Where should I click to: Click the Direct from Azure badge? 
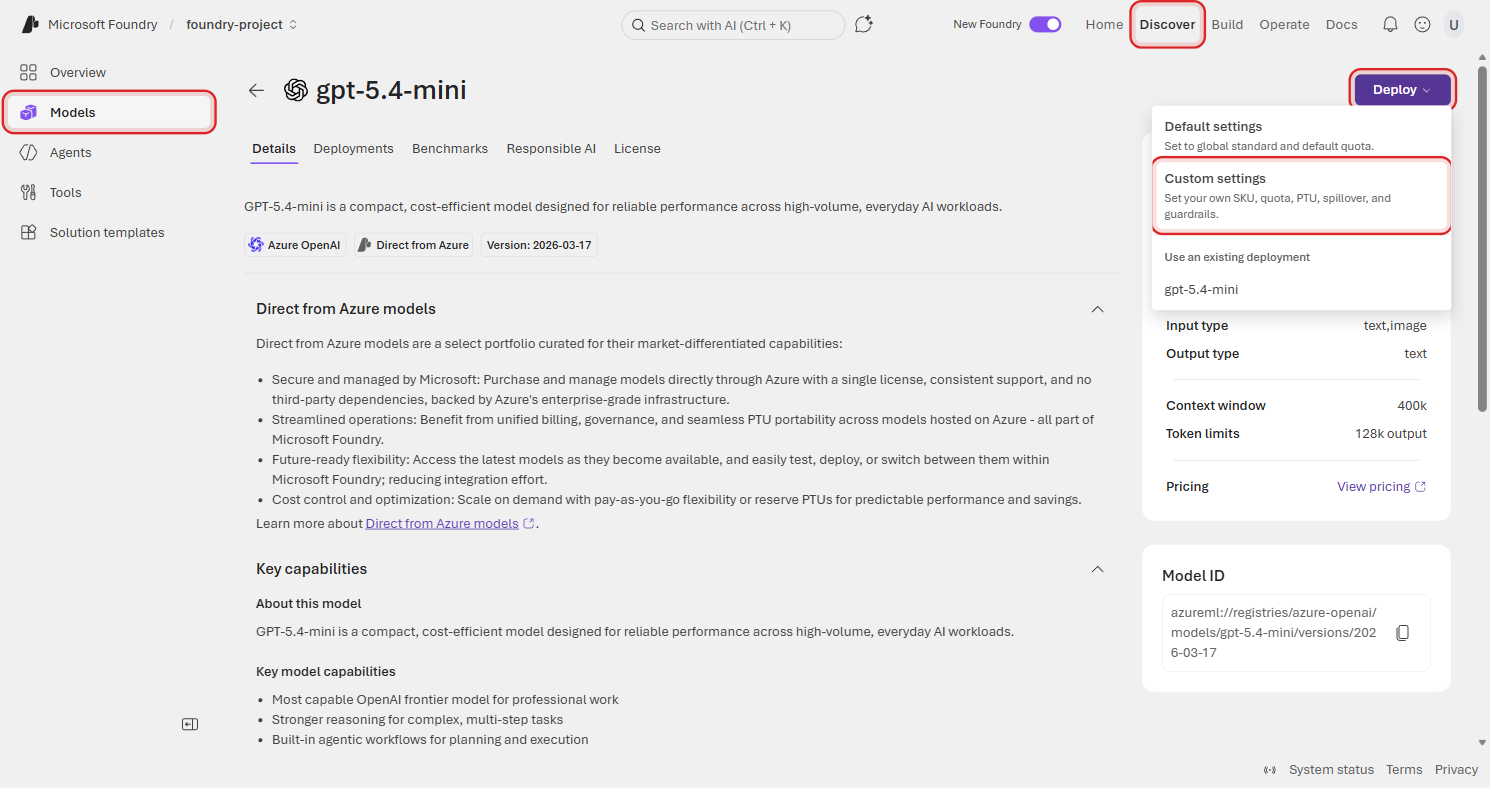pos(414,245)
